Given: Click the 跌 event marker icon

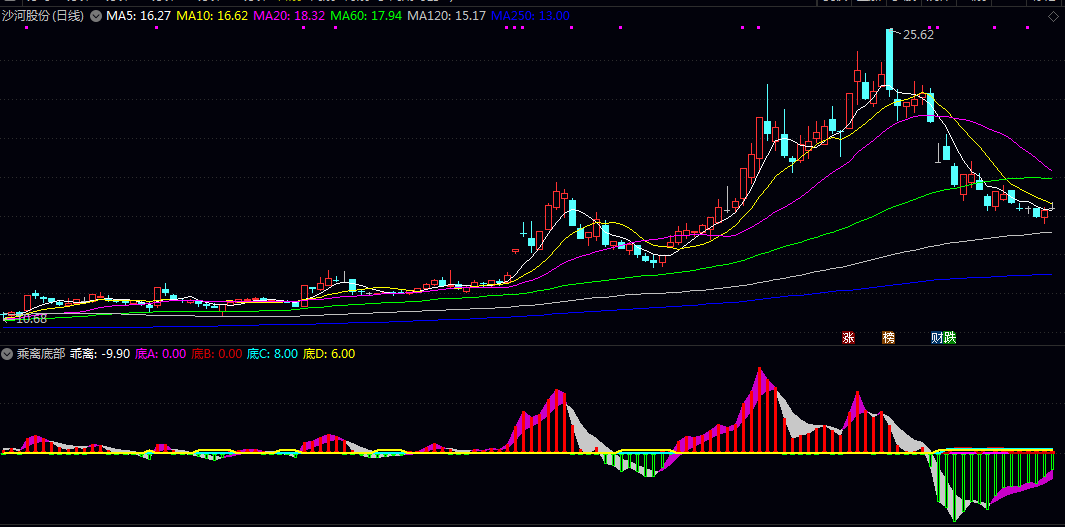Looking at the screenshot, I should click(x=950, y=338).
